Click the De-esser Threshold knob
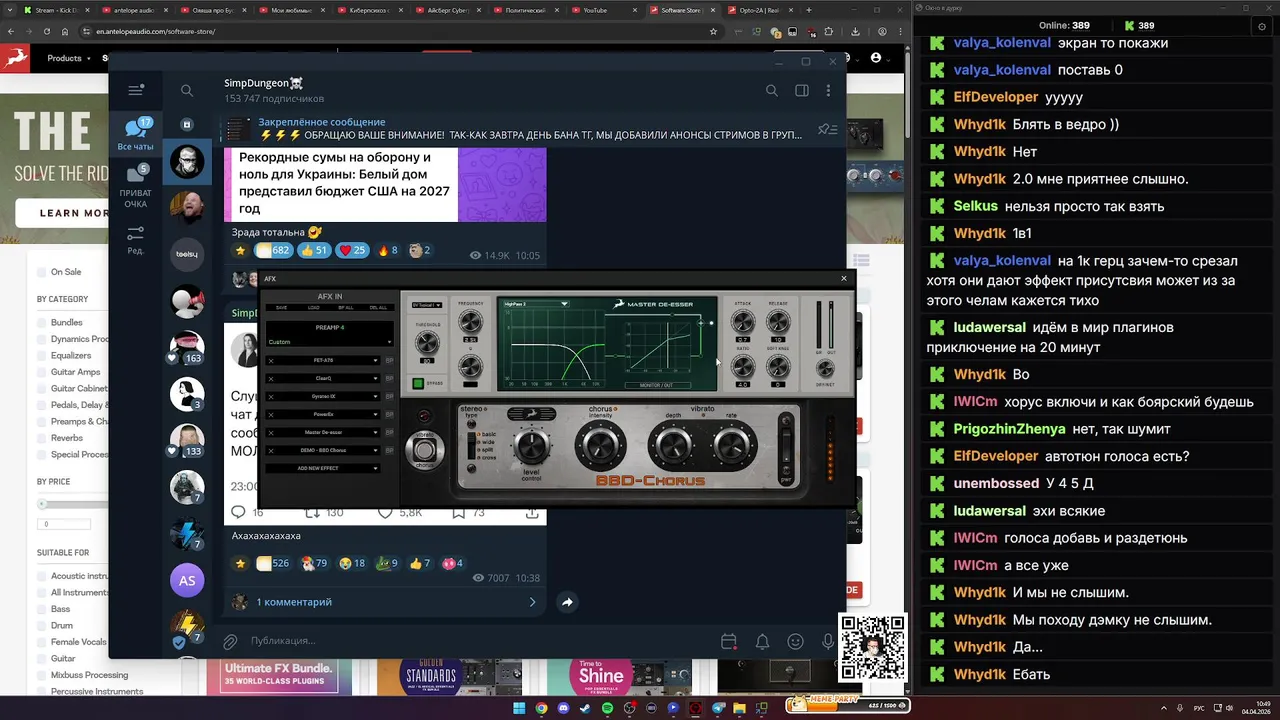Image resolution: width=1280 pixels, height=720 pixels. (x=427, y=342)
